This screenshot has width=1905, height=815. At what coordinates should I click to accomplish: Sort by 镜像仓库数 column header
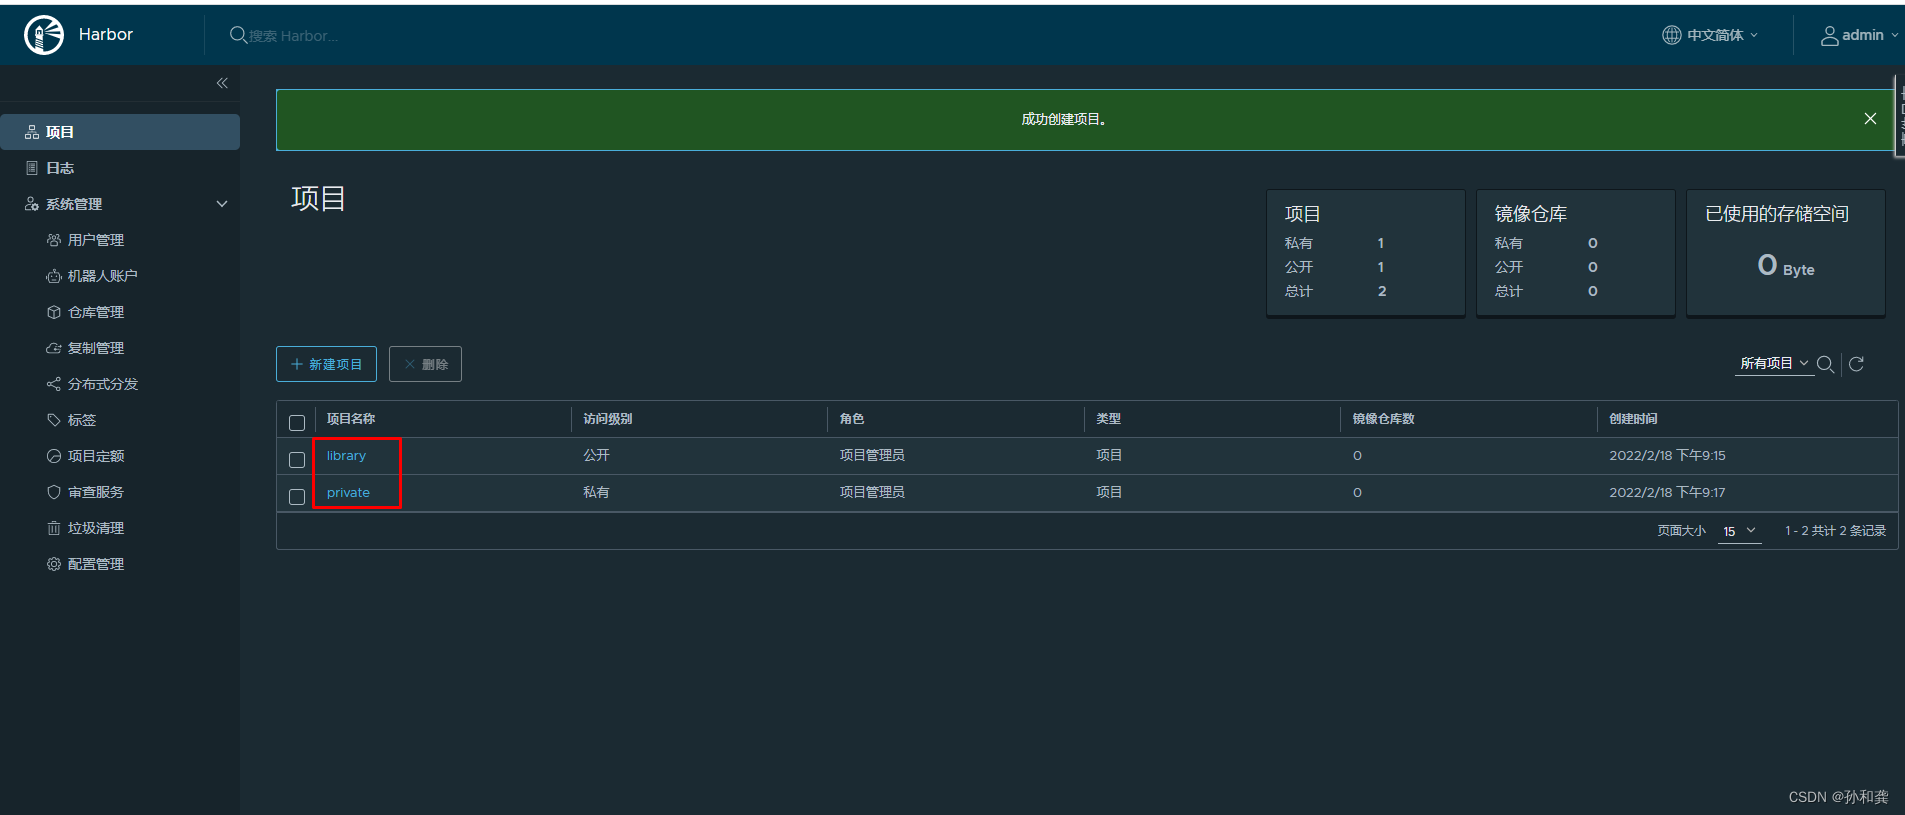[1383, 419]
